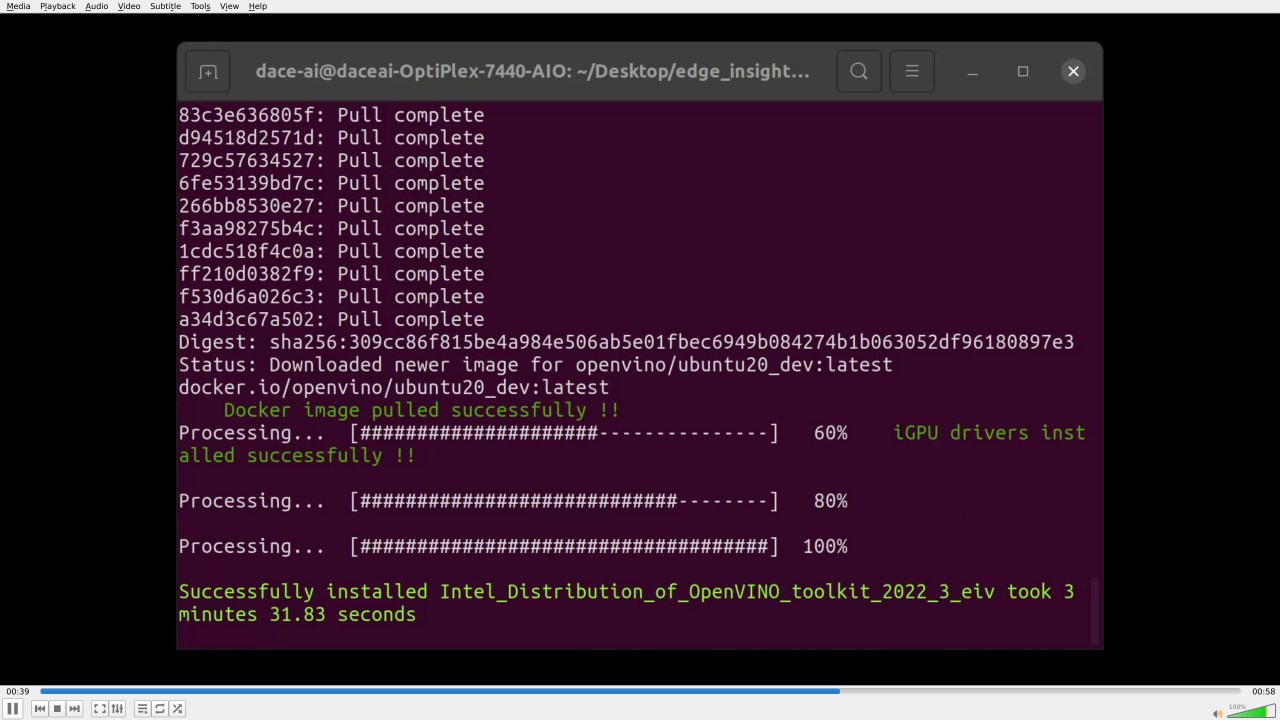Open the Media menu

[x=18, y=6]
